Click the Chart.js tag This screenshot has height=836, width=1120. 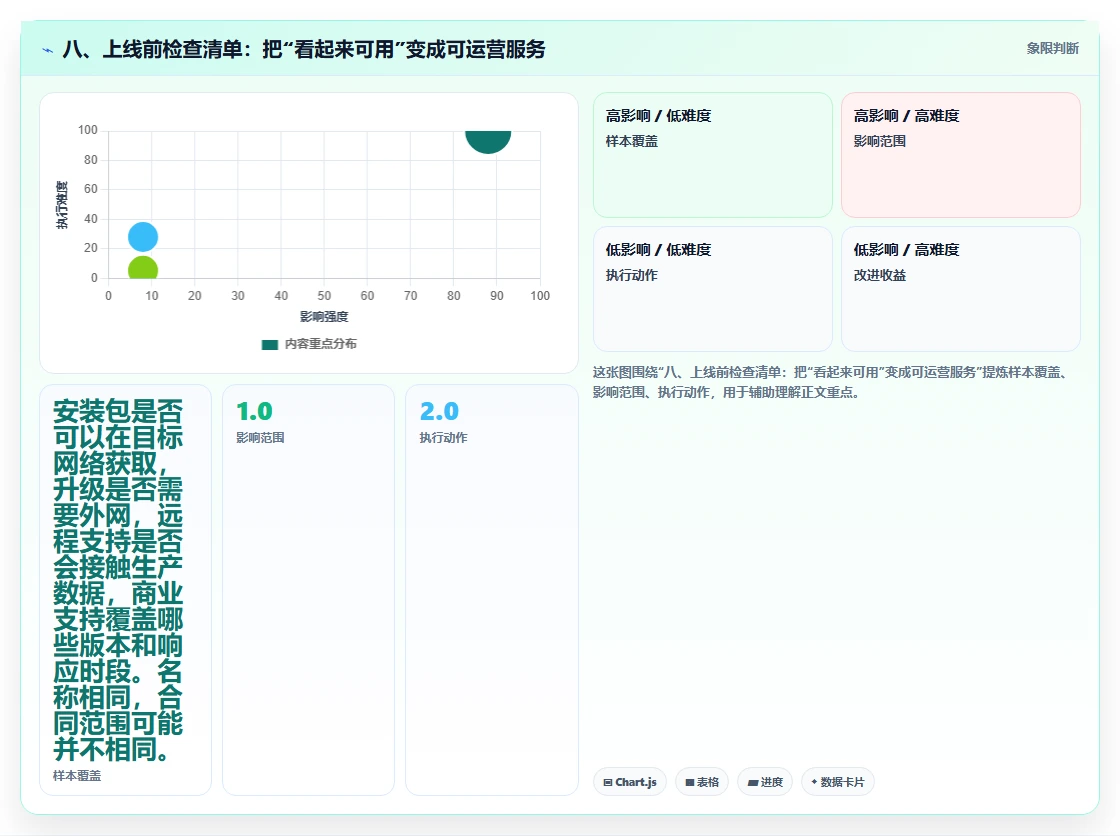click(629, 782)
